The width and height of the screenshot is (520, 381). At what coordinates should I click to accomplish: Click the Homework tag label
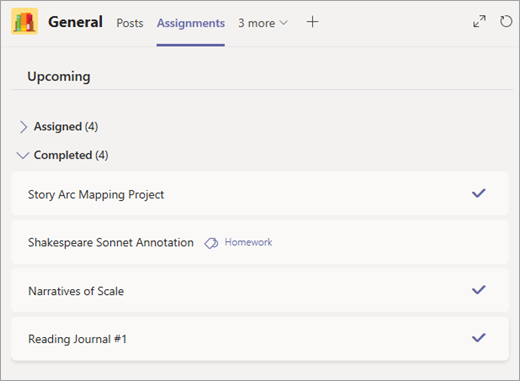point(248,242)
